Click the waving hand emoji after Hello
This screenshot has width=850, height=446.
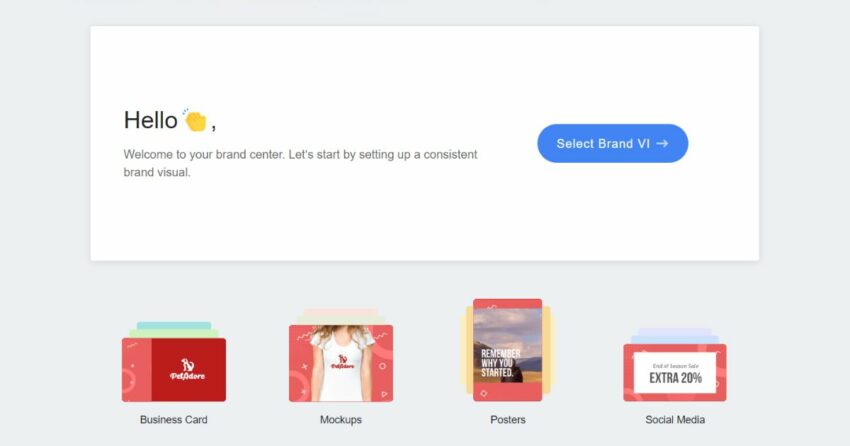pyautogui.click(x=195, y=120)
